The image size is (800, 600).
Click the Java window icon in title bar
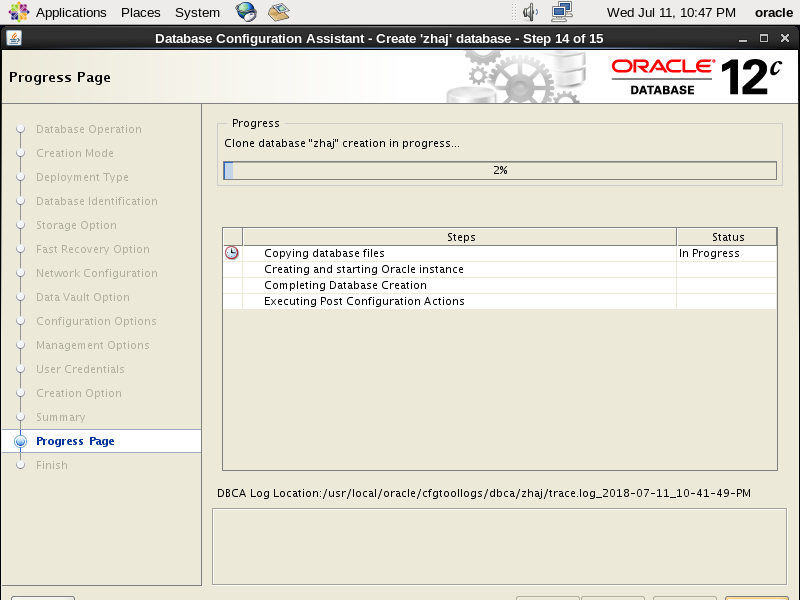14,38
